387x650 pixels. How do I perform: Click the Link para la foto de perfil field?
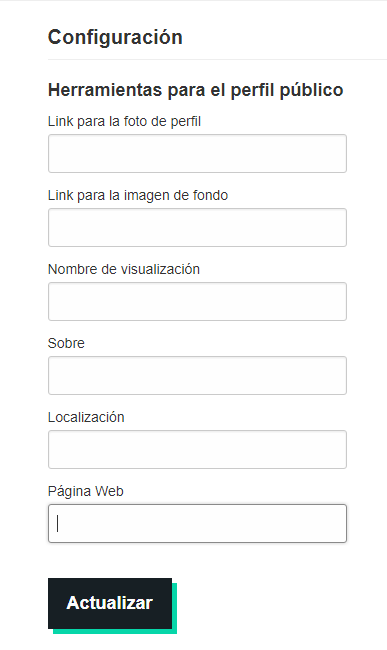(197, 153)
